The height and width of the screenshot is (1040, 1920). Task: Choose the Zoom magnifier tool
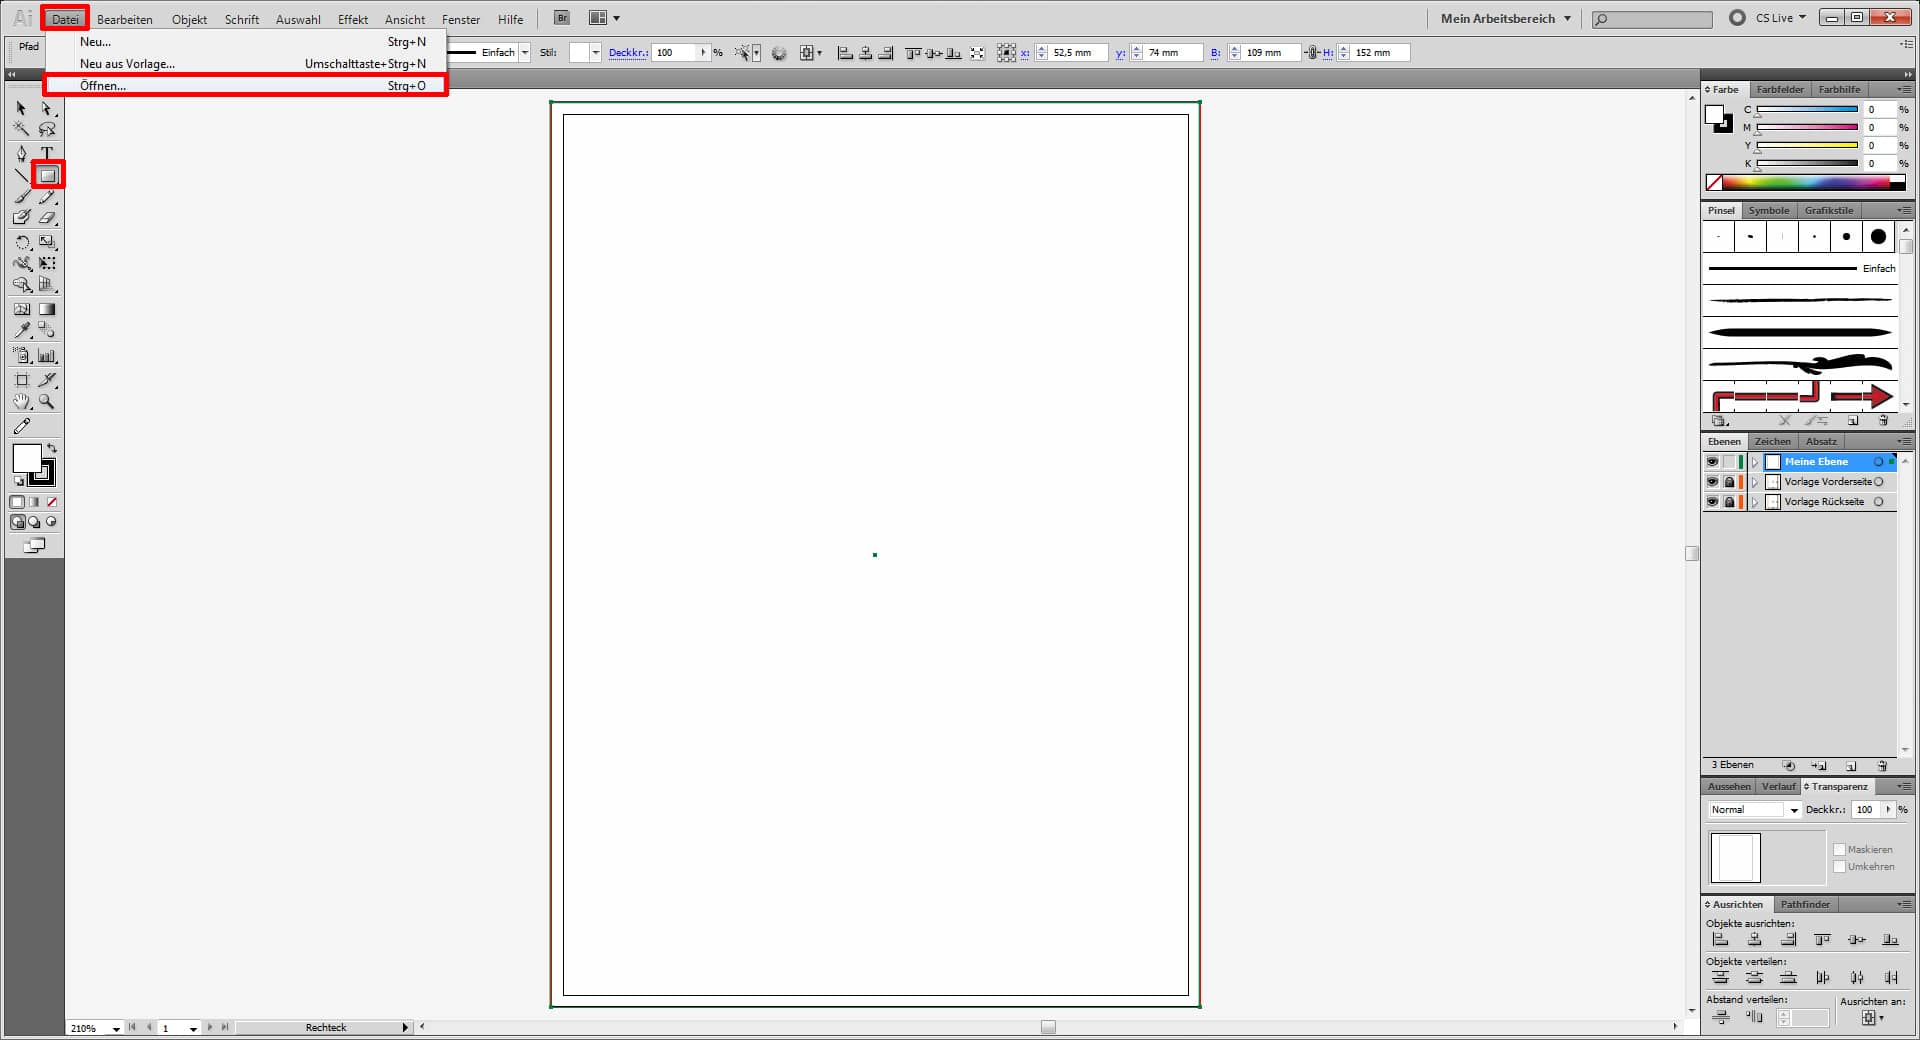tap(47, 402)
